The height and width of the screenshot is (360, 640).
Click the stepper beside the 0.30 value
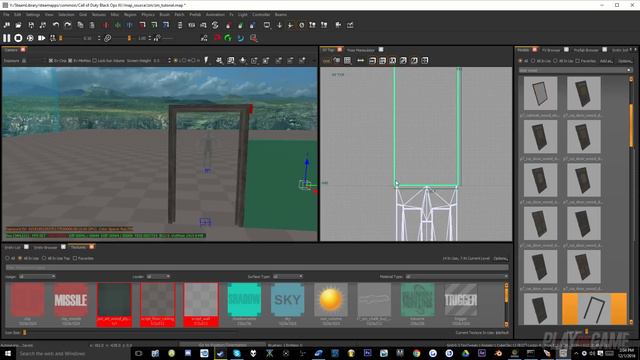[x=99, y=38]
